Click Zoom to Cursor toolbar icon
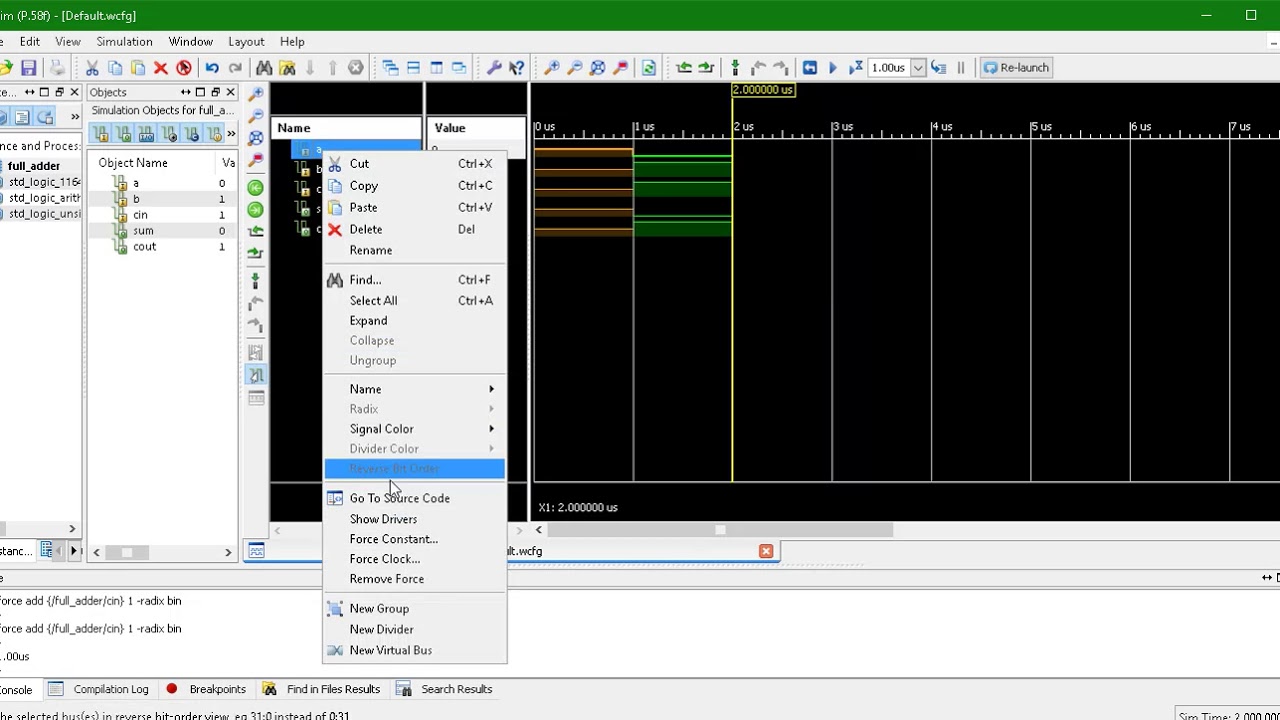Viewport: 1280px width, 720px height. click(x=621, y=68)
